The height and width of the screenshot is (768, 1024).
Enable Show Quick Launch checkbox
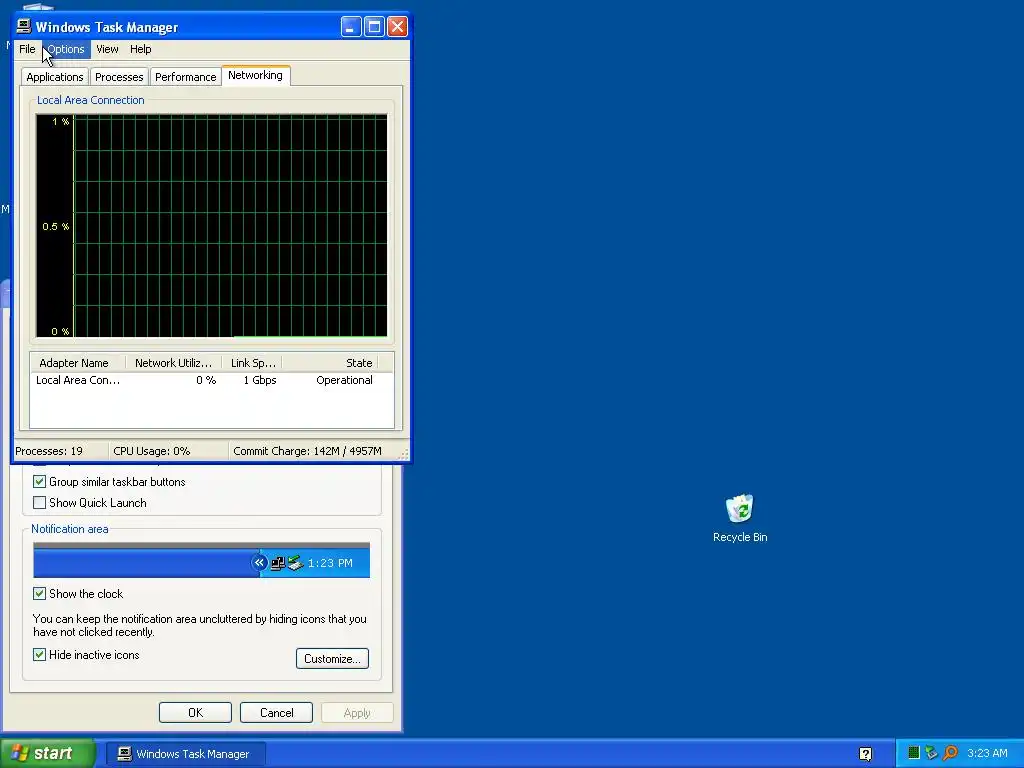tap(39, 503)
